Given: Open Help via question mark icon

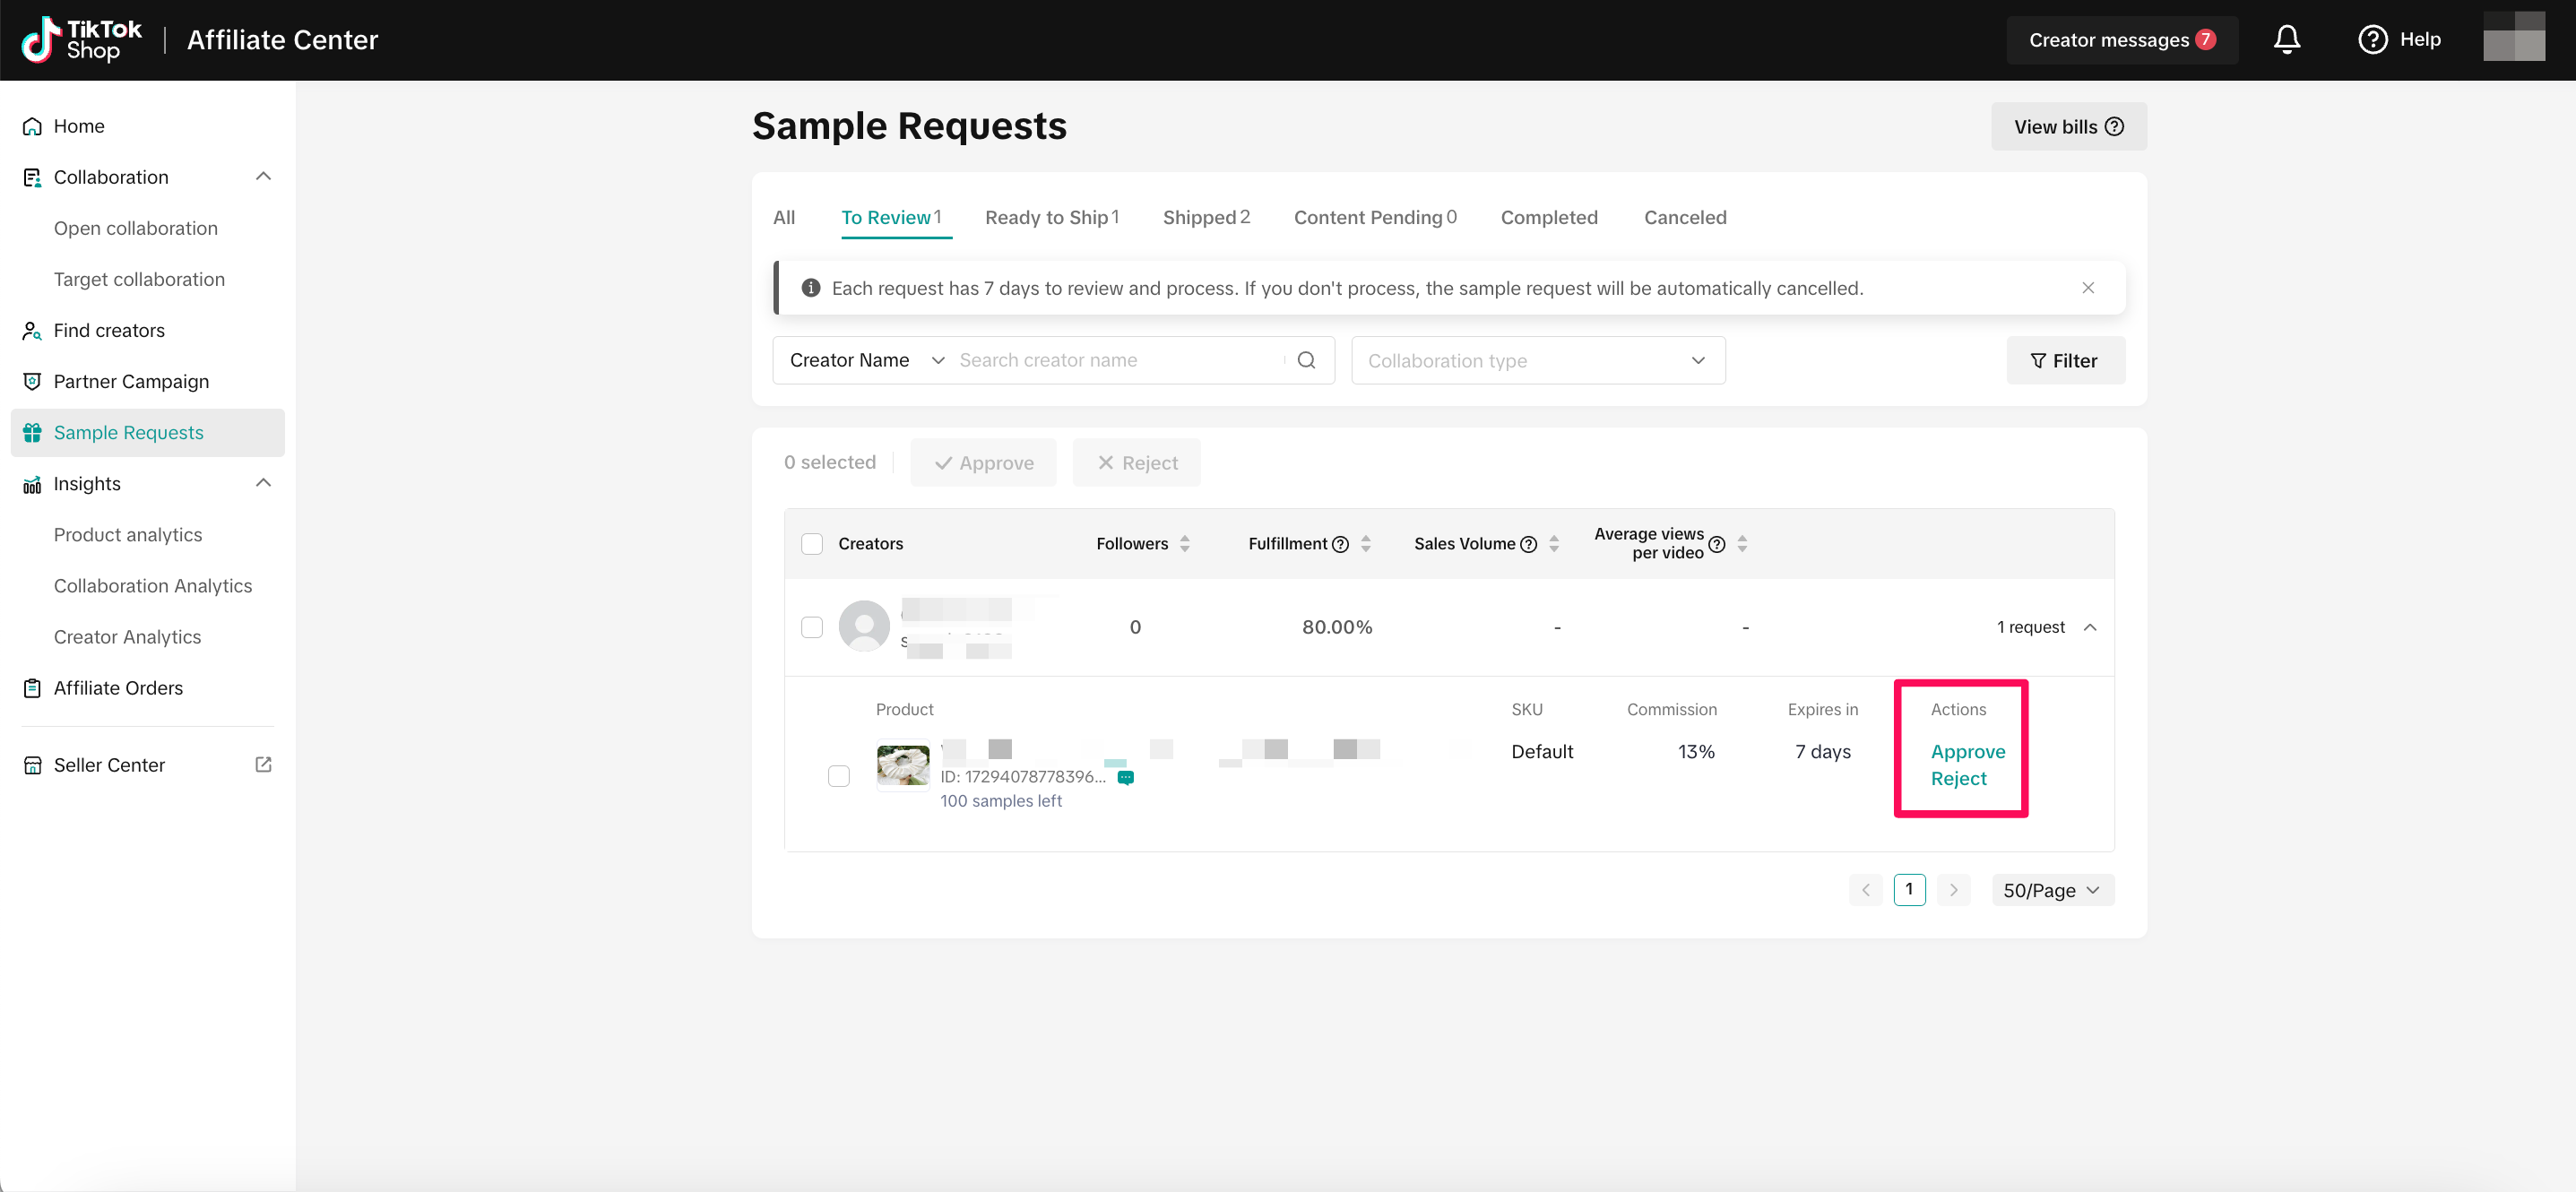Looking at the screenshot, I should [x=2372, y=40].
